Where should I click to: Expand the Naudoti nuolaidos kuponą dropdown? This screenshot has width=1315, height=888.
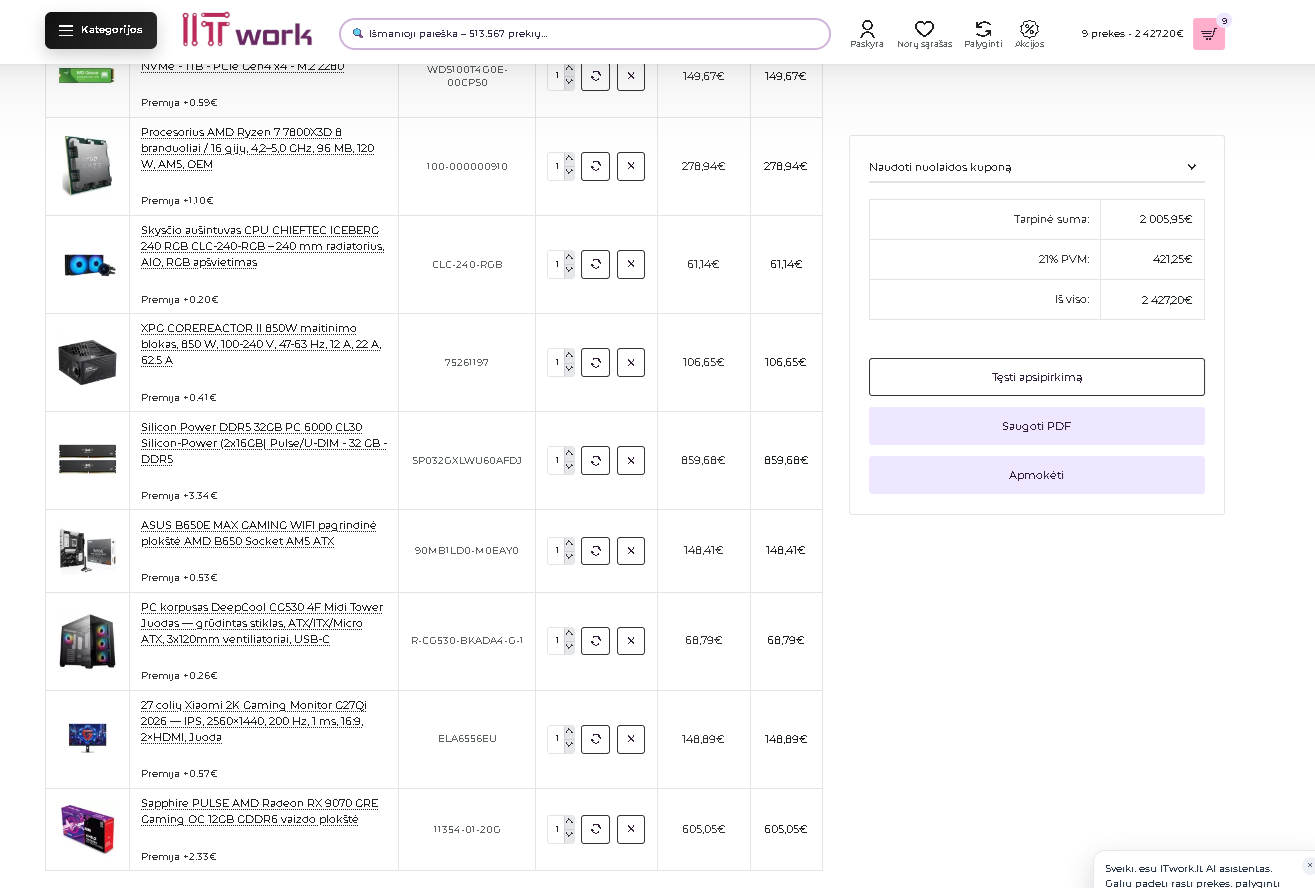click(1036, 167)
